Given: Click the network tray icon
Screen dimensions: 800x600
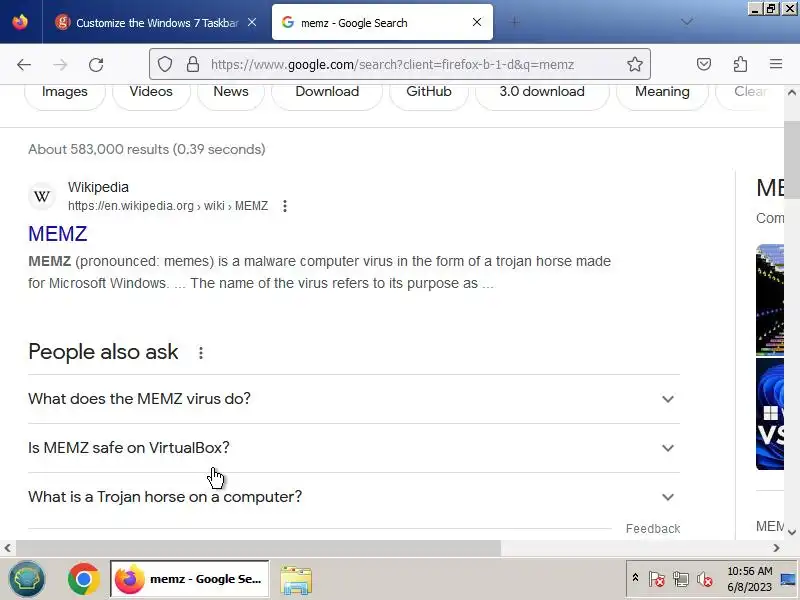Looking at the screenshot, I should (x=680, y=579).
